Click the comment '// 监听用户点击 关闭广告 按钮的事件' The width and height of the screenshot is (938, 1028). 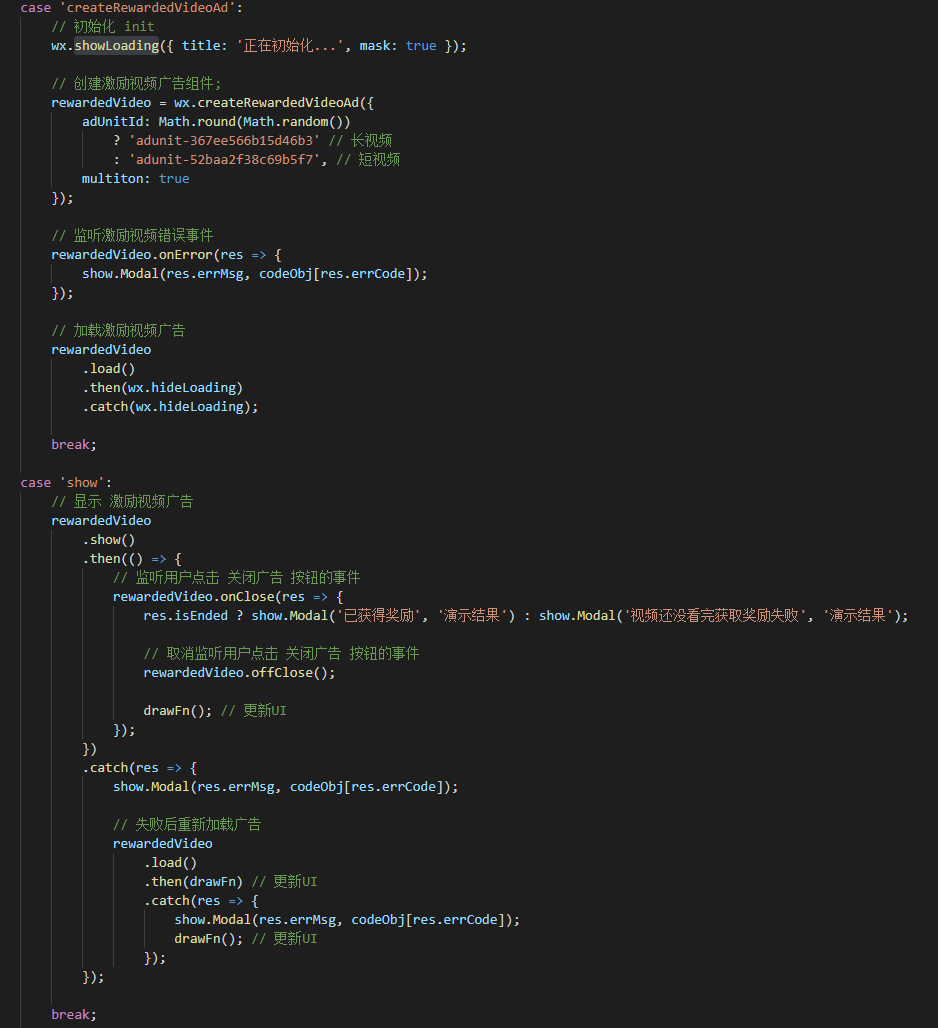coord(237,578)
